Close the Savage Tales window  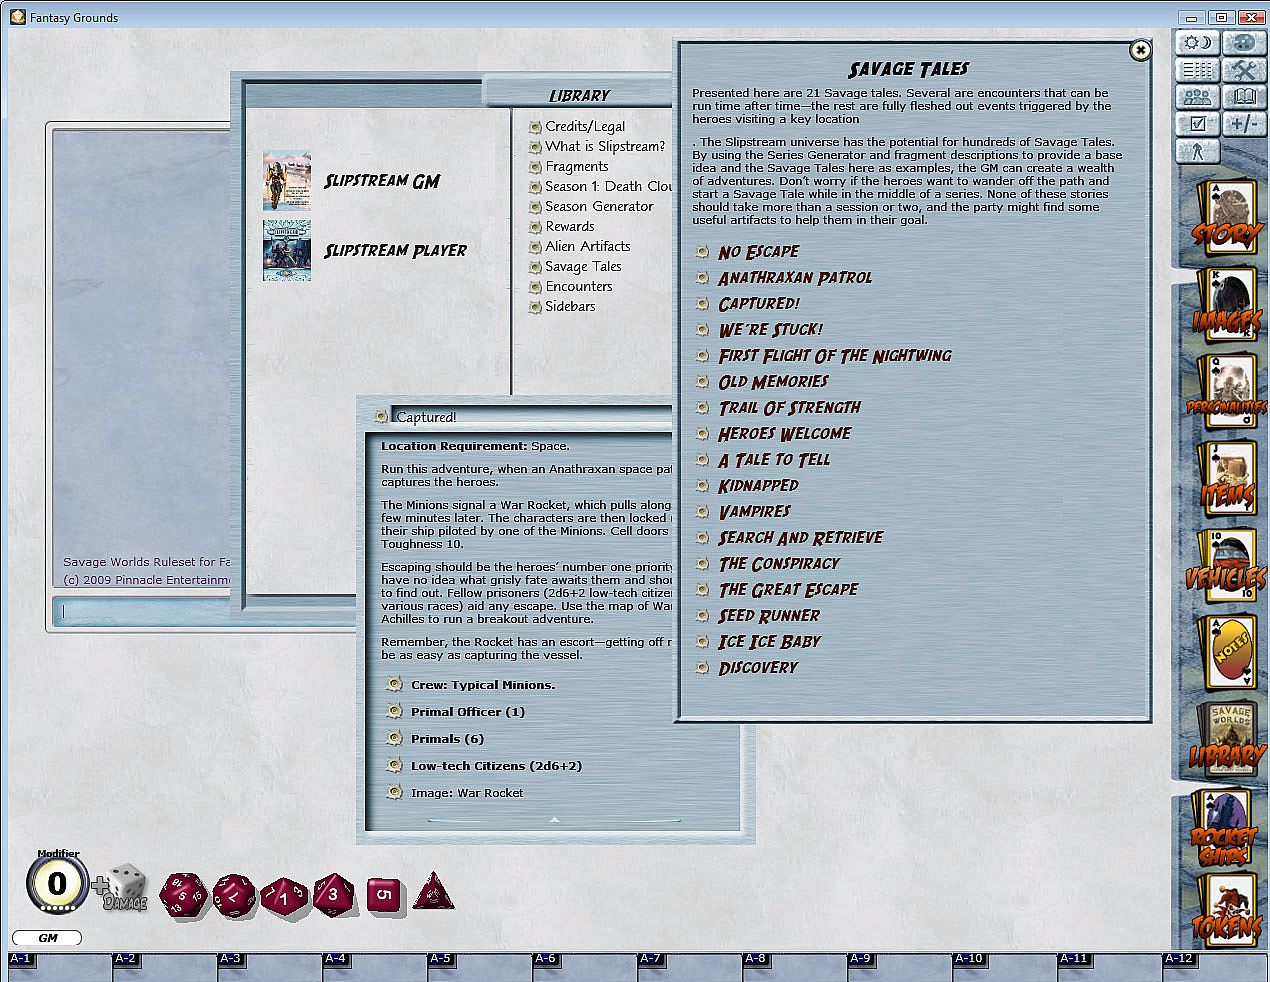pos(1139,50)
